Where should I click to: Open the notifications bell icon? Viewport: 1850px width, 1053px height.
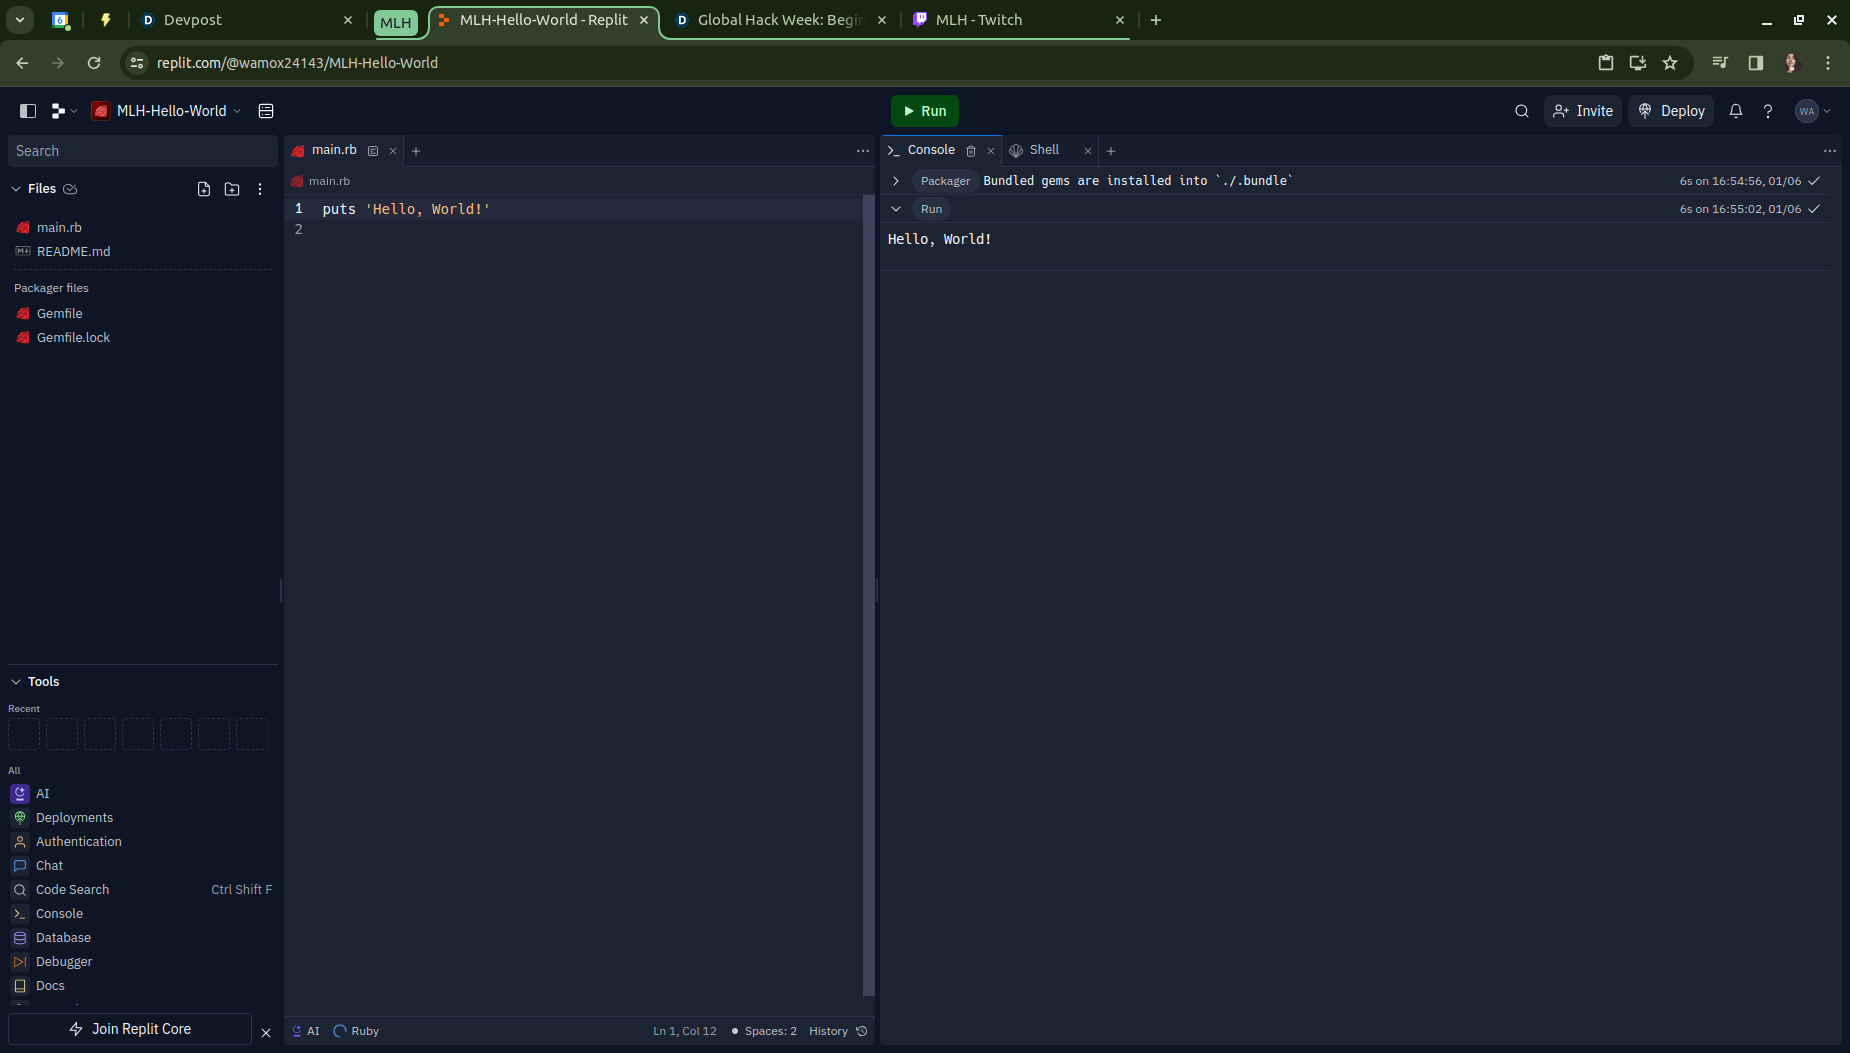(1736, 111)
